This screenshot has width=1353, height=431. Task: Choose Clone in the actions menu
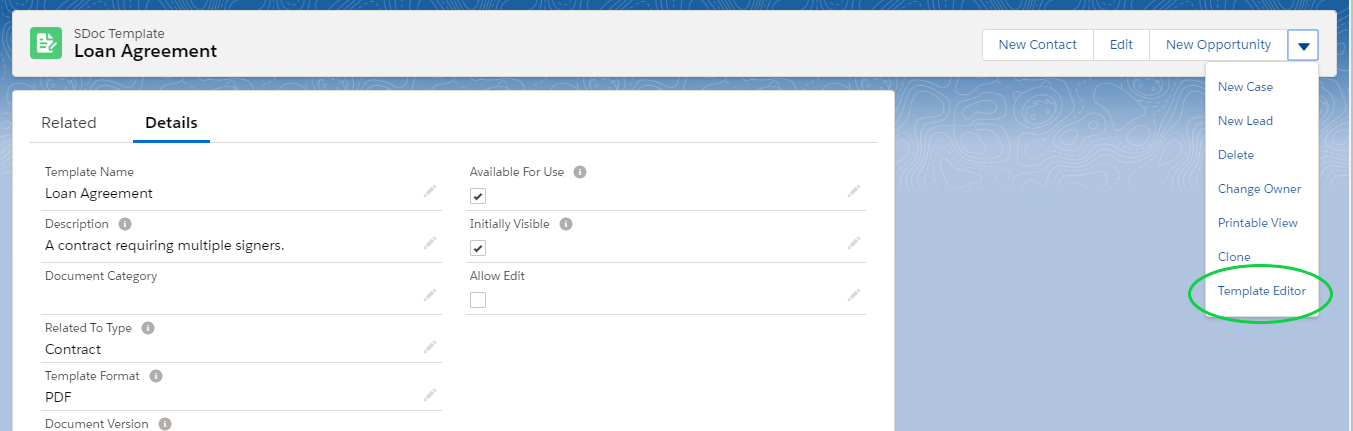click(1234, 257)
